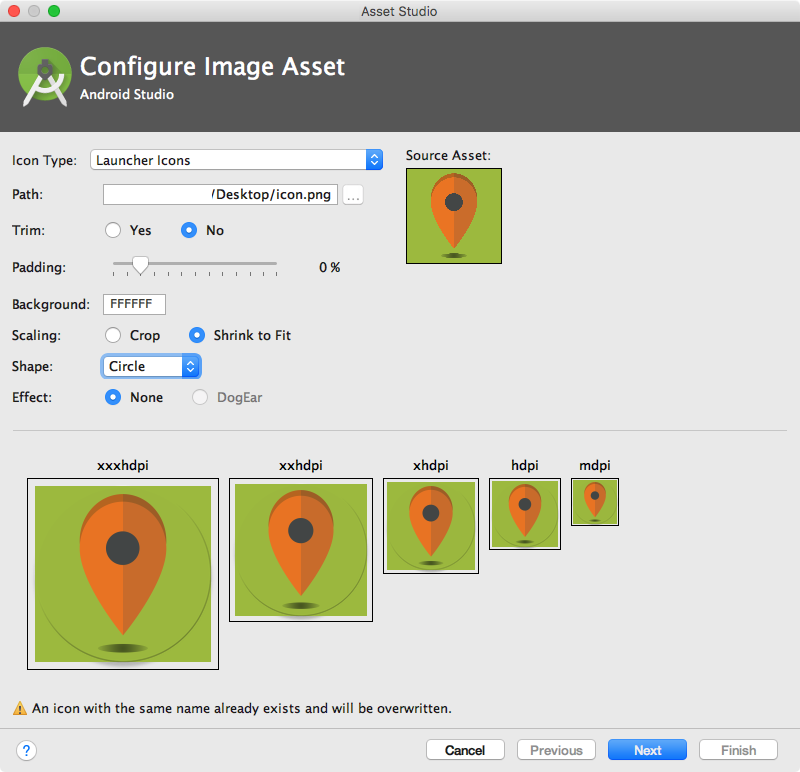Open the Icon Type dropdown
This screenshot has height=772, width=800.
237,160
